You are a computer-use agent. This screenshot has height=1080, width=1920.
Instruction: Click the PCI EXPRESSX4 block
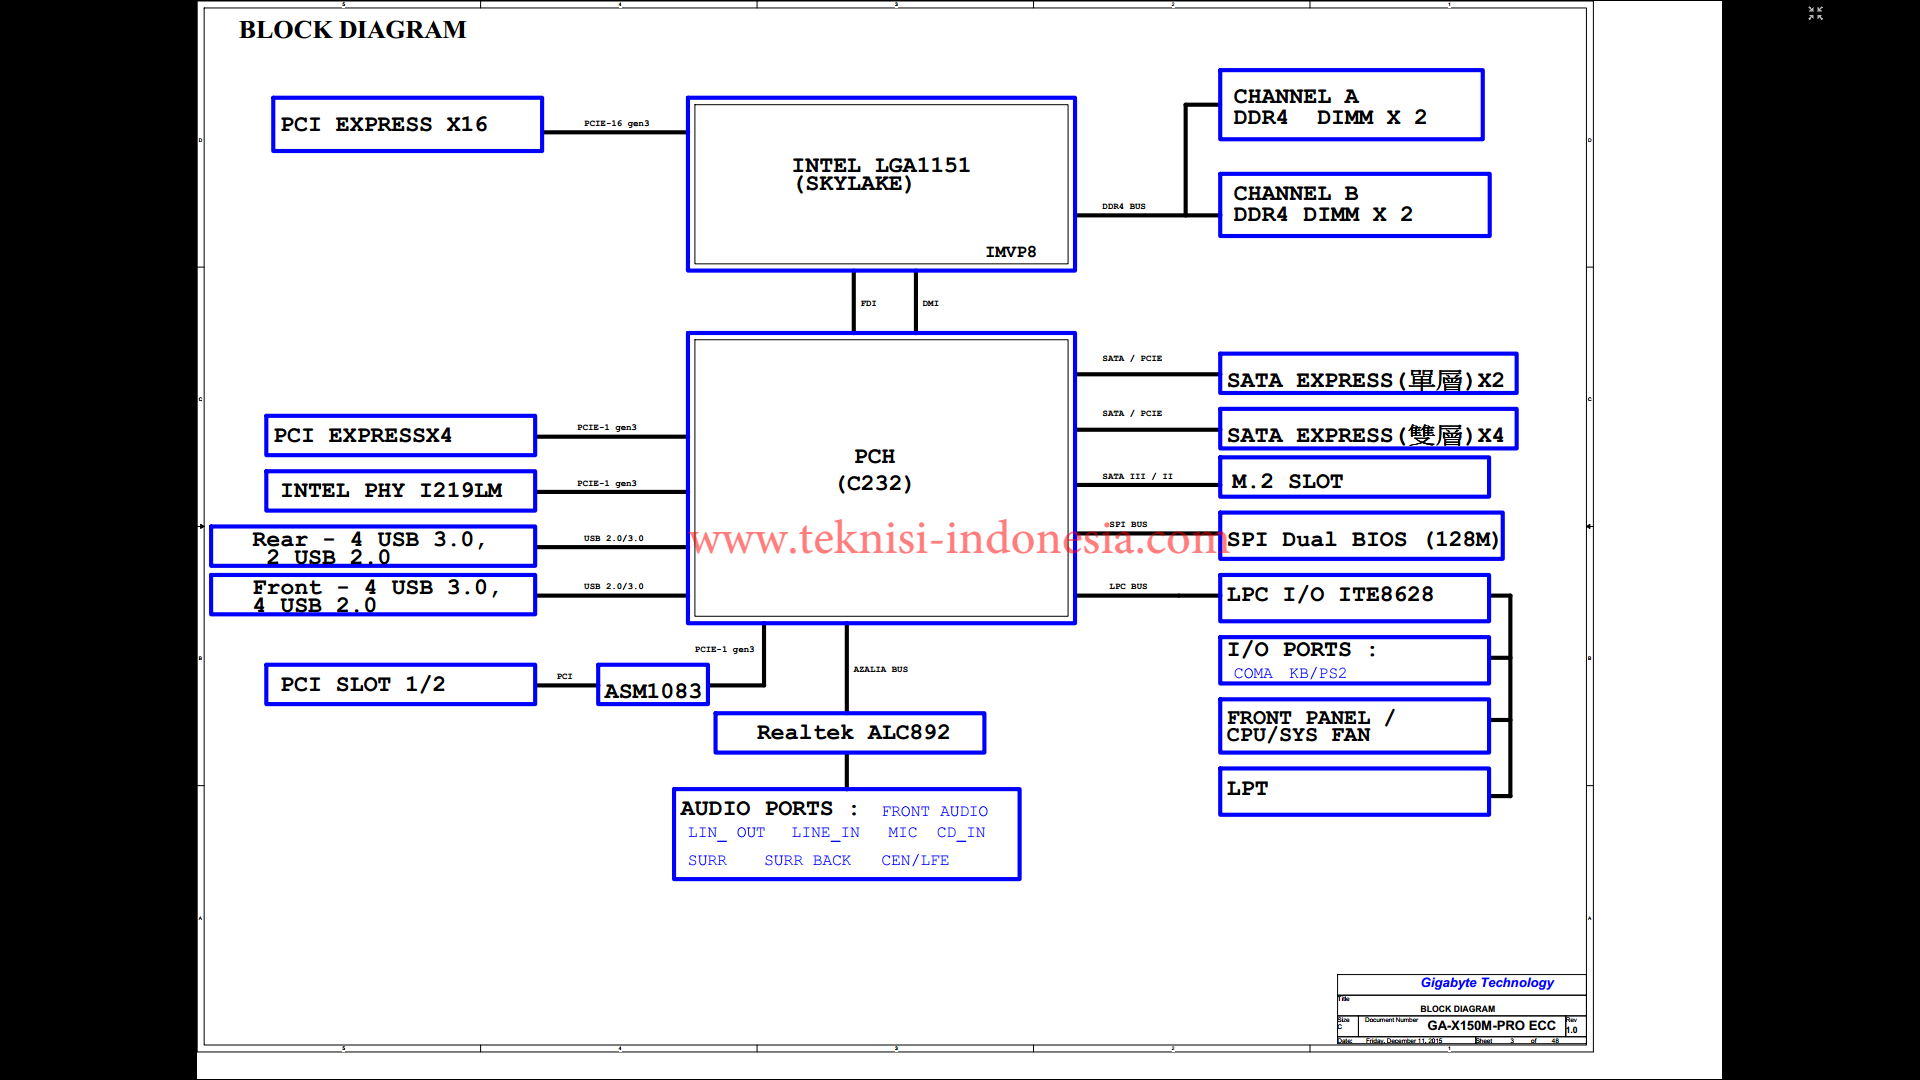pyautogui.click(x=400, y=436)
